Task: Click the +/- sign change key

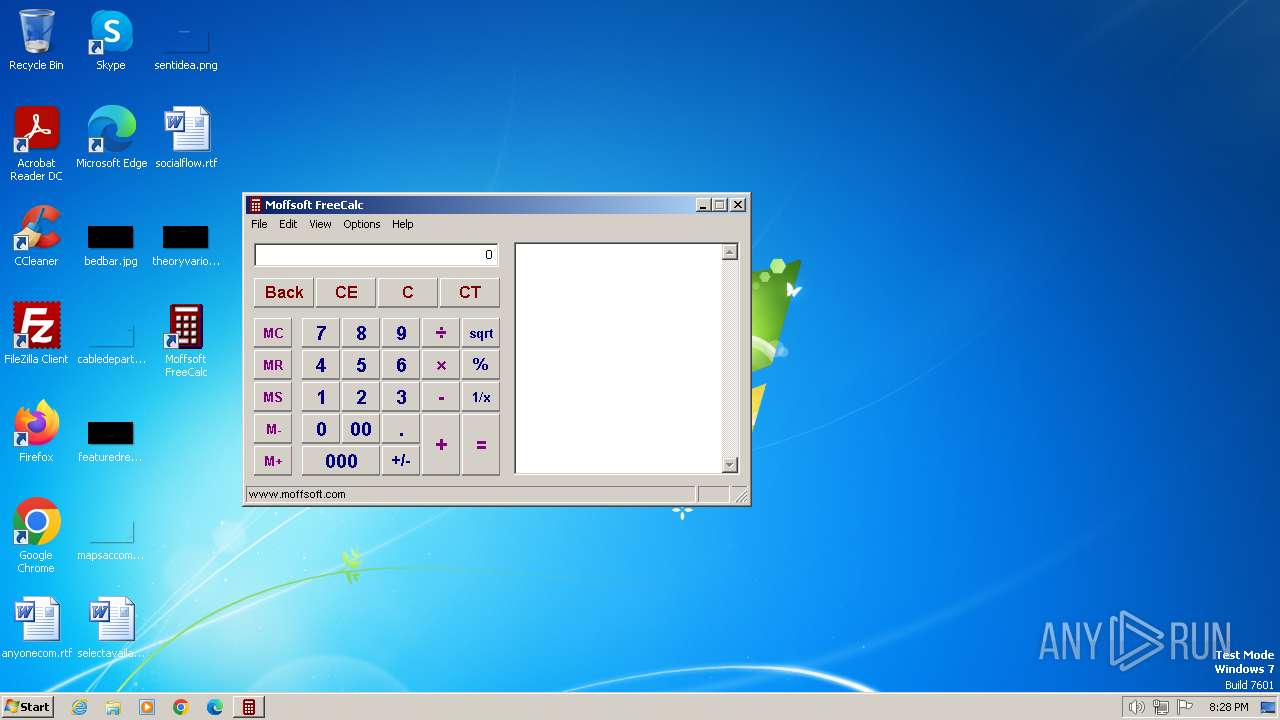Action: pos(401,461)
